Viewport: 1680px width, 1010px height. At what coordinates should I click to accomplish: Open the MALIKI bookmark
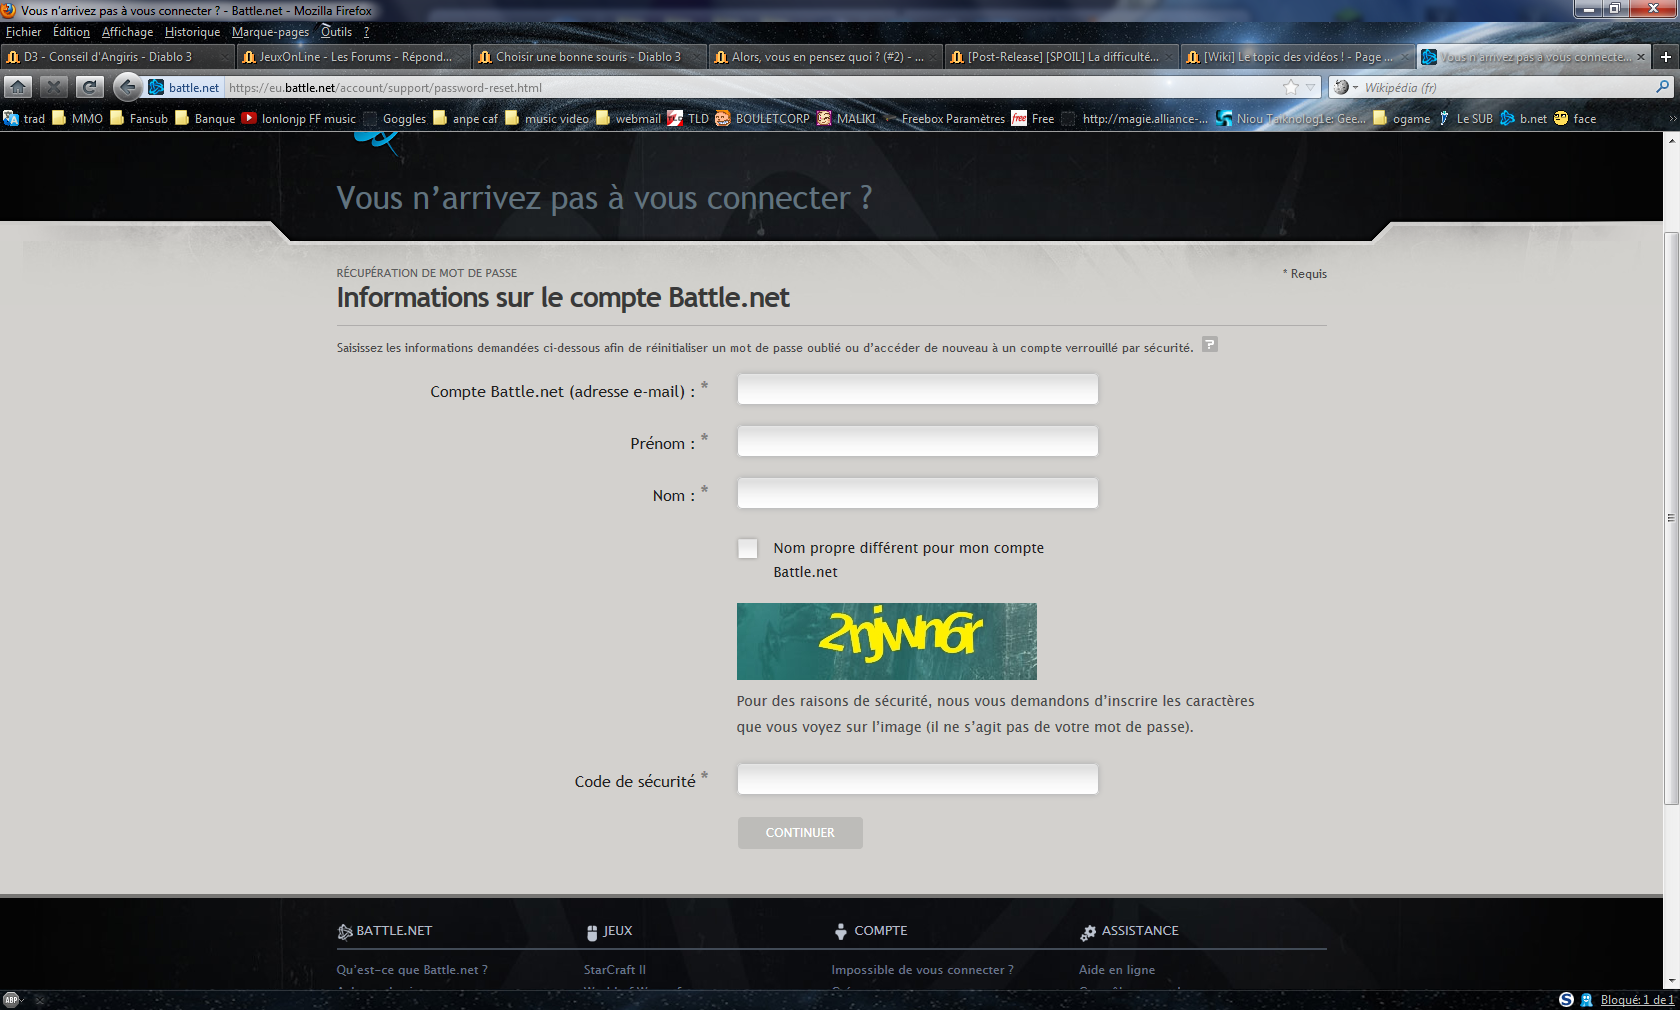pyautogui.click(x=846, y=118)
